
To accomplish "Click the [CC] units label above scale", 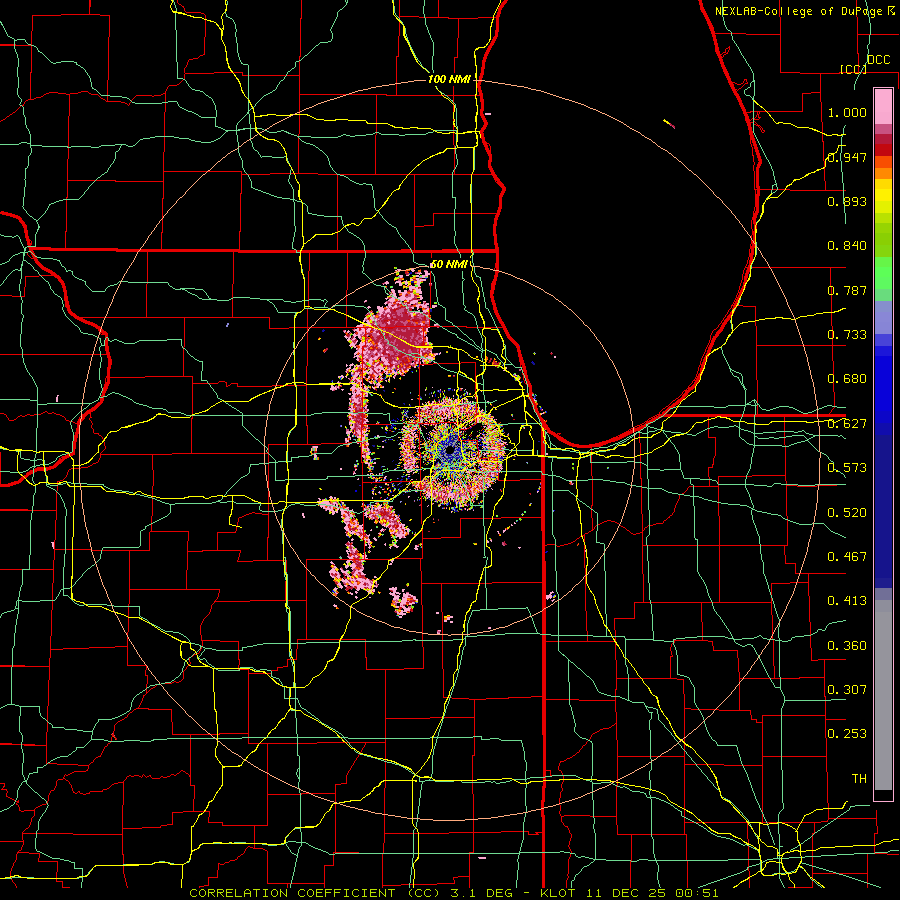I will click(x=853, y=69).
